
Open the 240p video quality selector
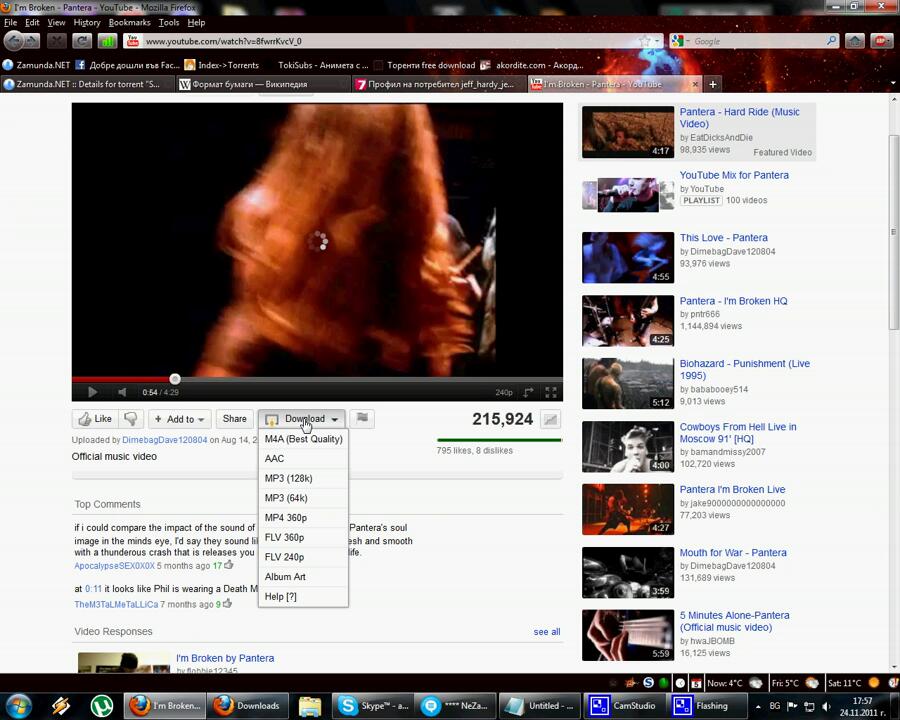click(x=504, y=393)
